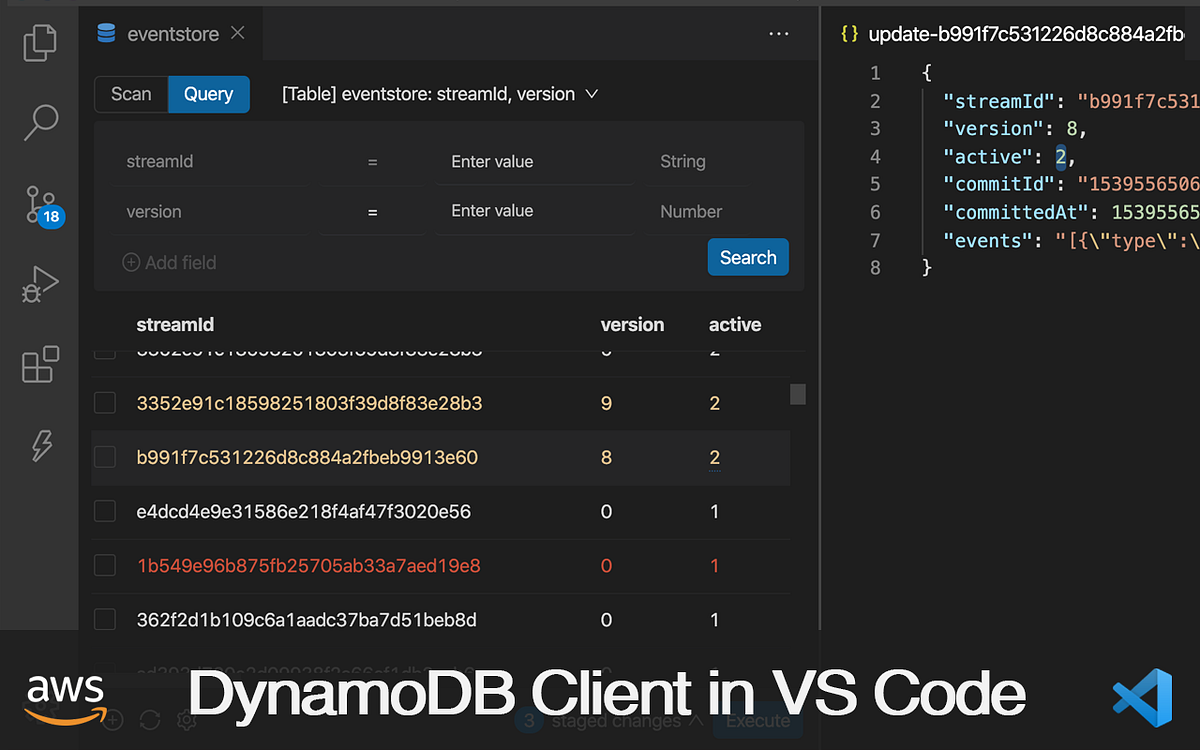This screenshot has height=750, width=1200.
Task: Click the "events" line in JSON editor
Action: click(1071, 240)
